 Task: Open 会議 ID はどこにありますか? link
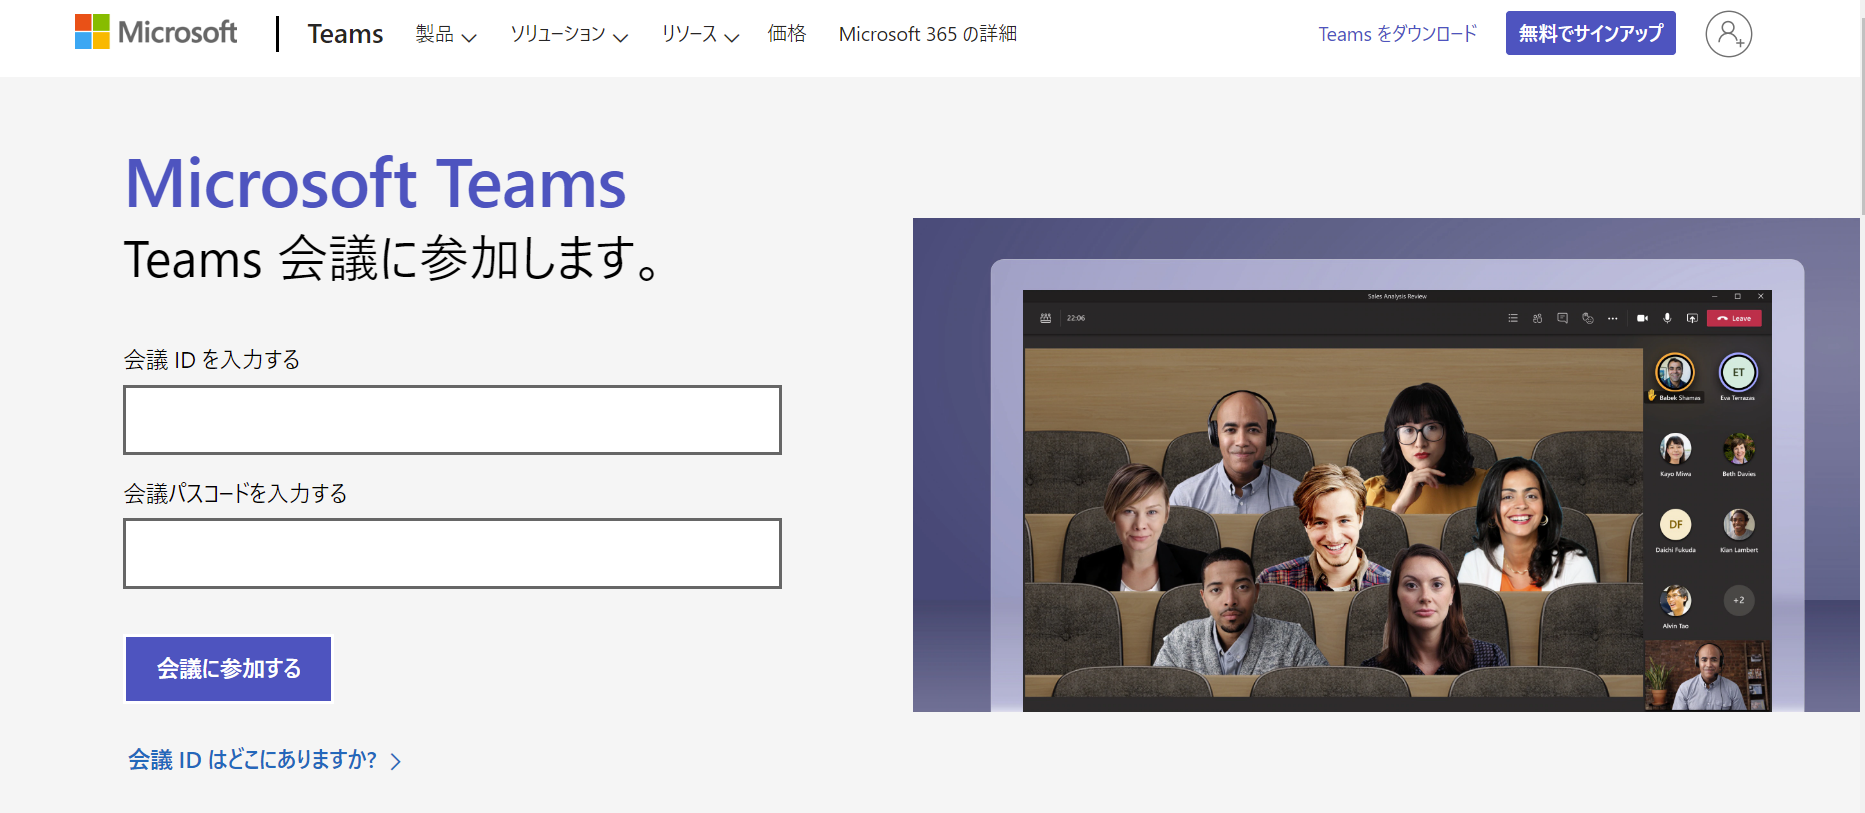[x=265, y=760]
